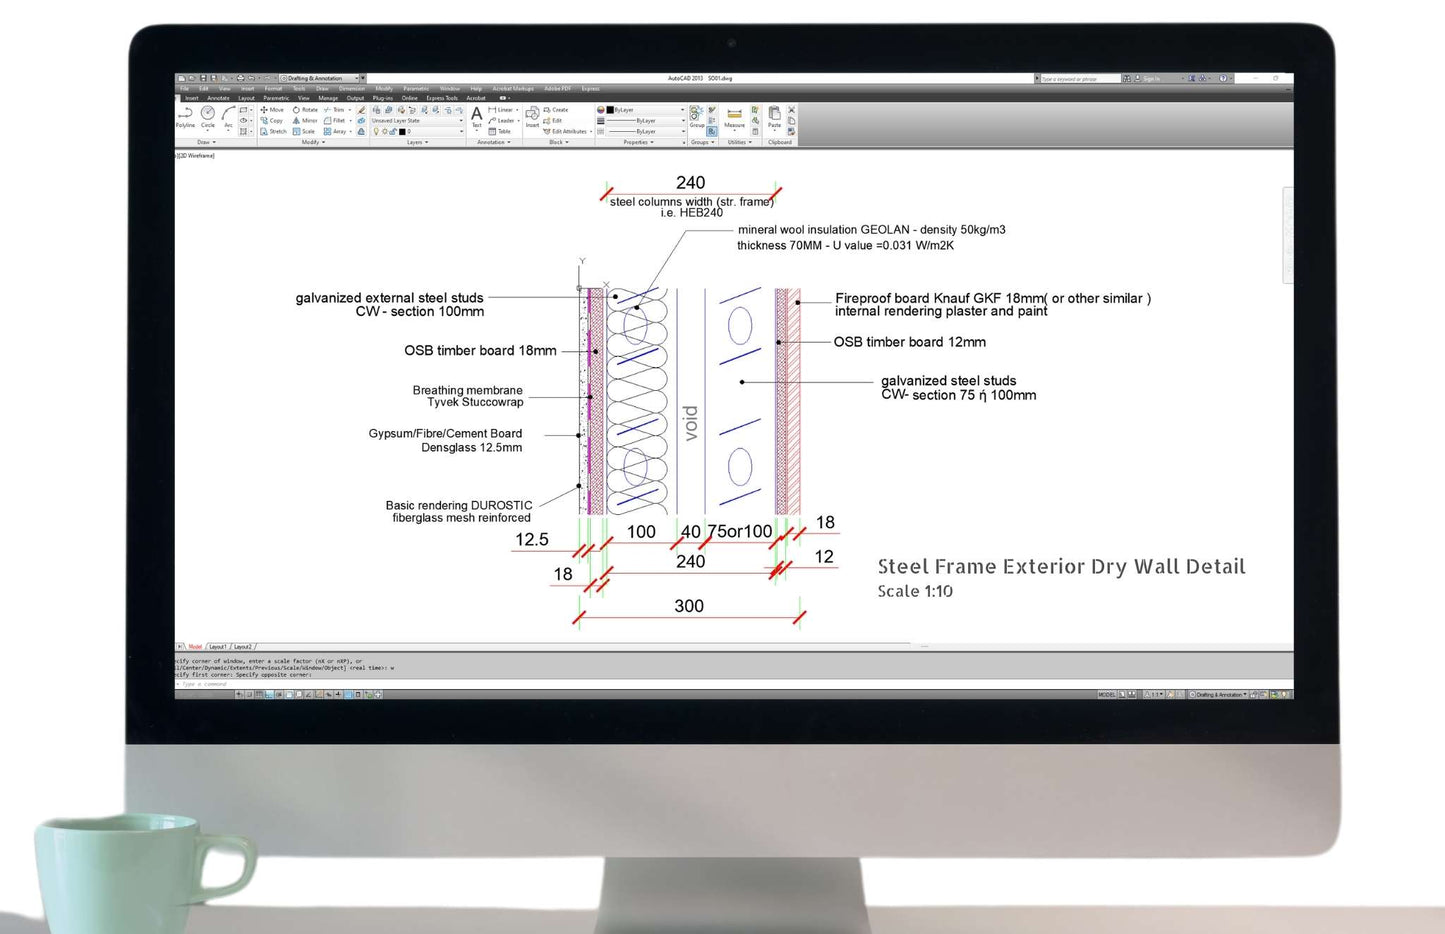This screenshot has width=1445, height=934.
Task: Open the Drafting & Annotation workspace dropdown
Action: pos(320,78)
